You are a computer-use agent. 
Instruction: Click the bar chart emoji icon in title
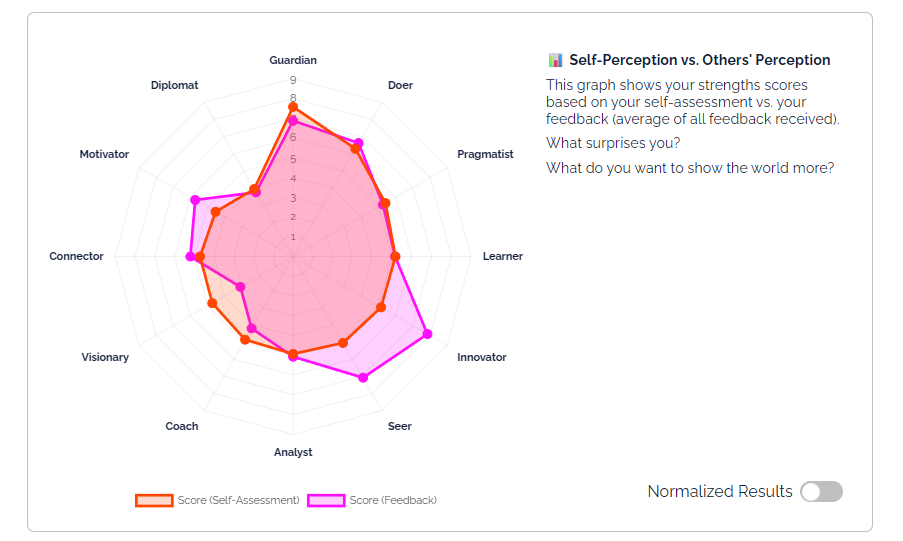coord(555,60)
